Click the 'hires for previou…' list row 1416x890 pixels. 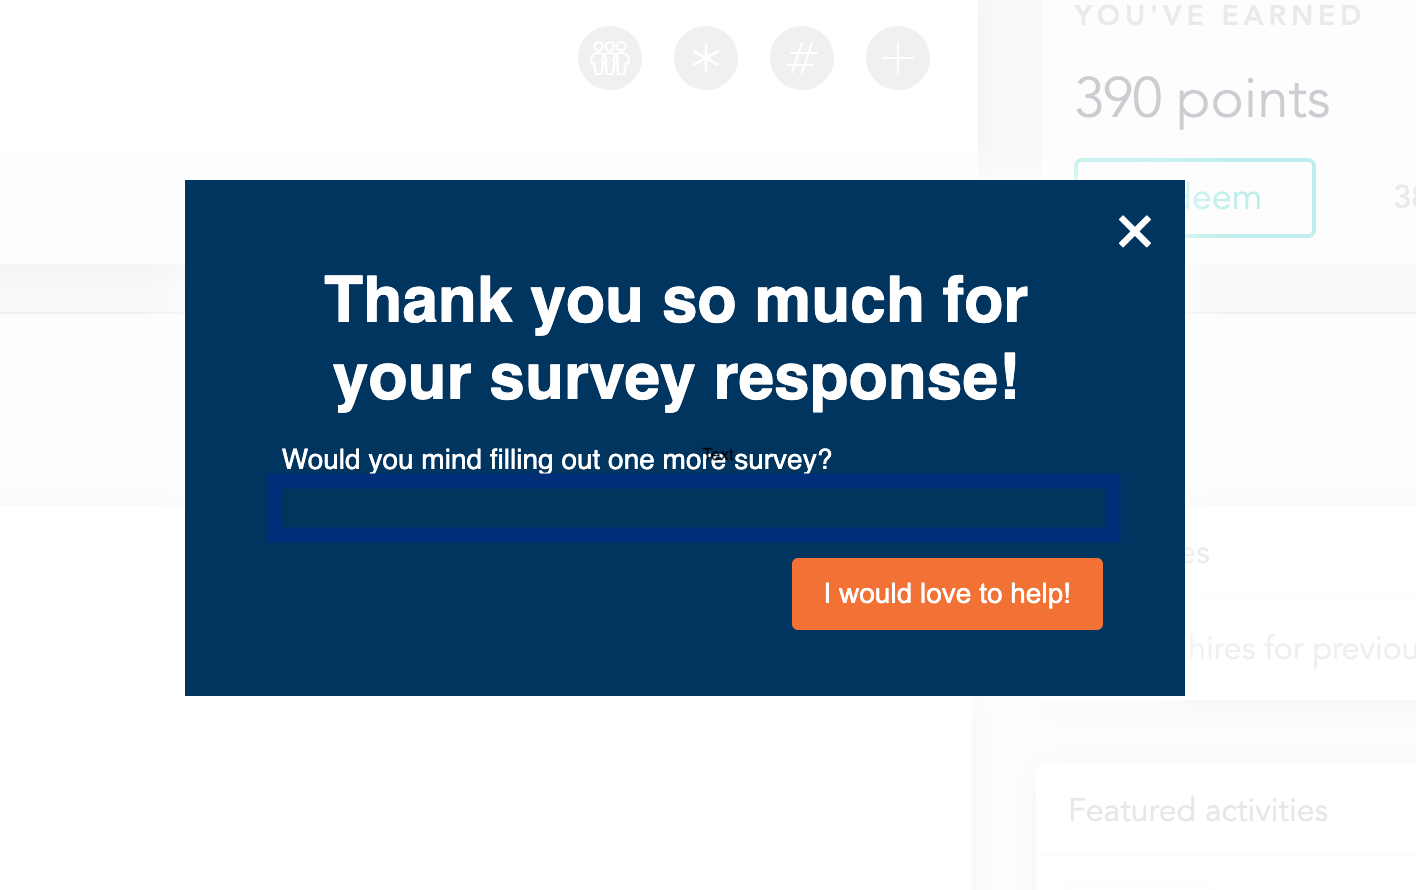pyautogui.click(x=1300, y=649)
